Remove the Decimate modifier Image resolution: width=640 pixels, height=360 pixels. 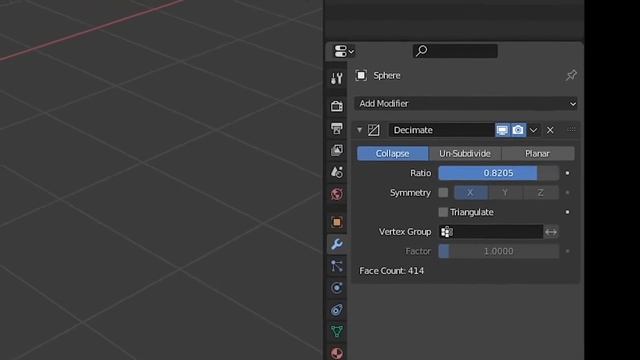(x=550, y=130)
